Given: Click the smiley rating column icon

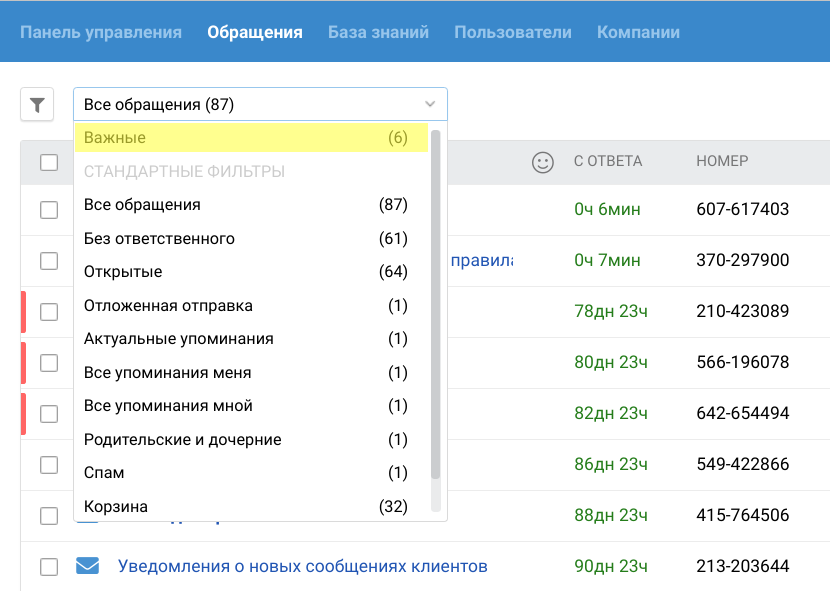Looking at the screenshot, I should (543, 162).
